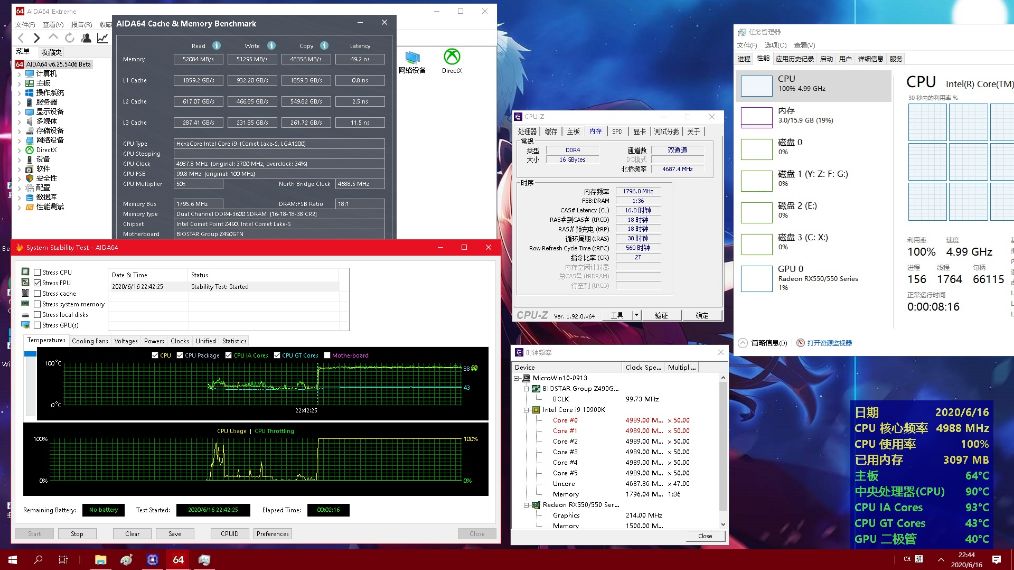The height and width of the screenshot is (570, 1014).
Task: Go forward in AIDA64 Extreme toolbar
Action: click(x=36, y=38)
